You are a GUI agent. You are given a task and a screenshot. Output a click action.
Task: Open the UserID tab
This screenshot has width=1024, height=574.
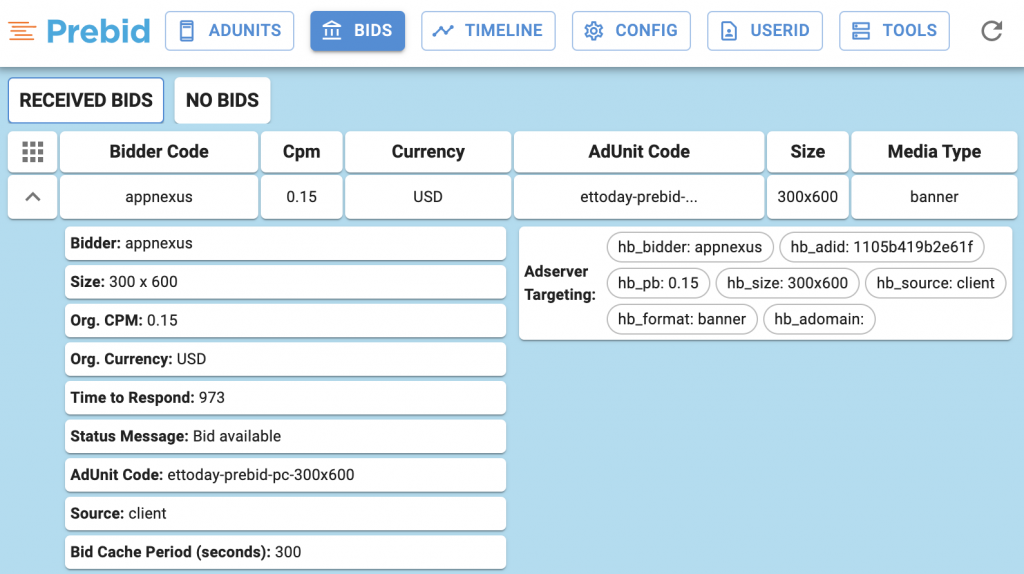(x=765, y=31)
